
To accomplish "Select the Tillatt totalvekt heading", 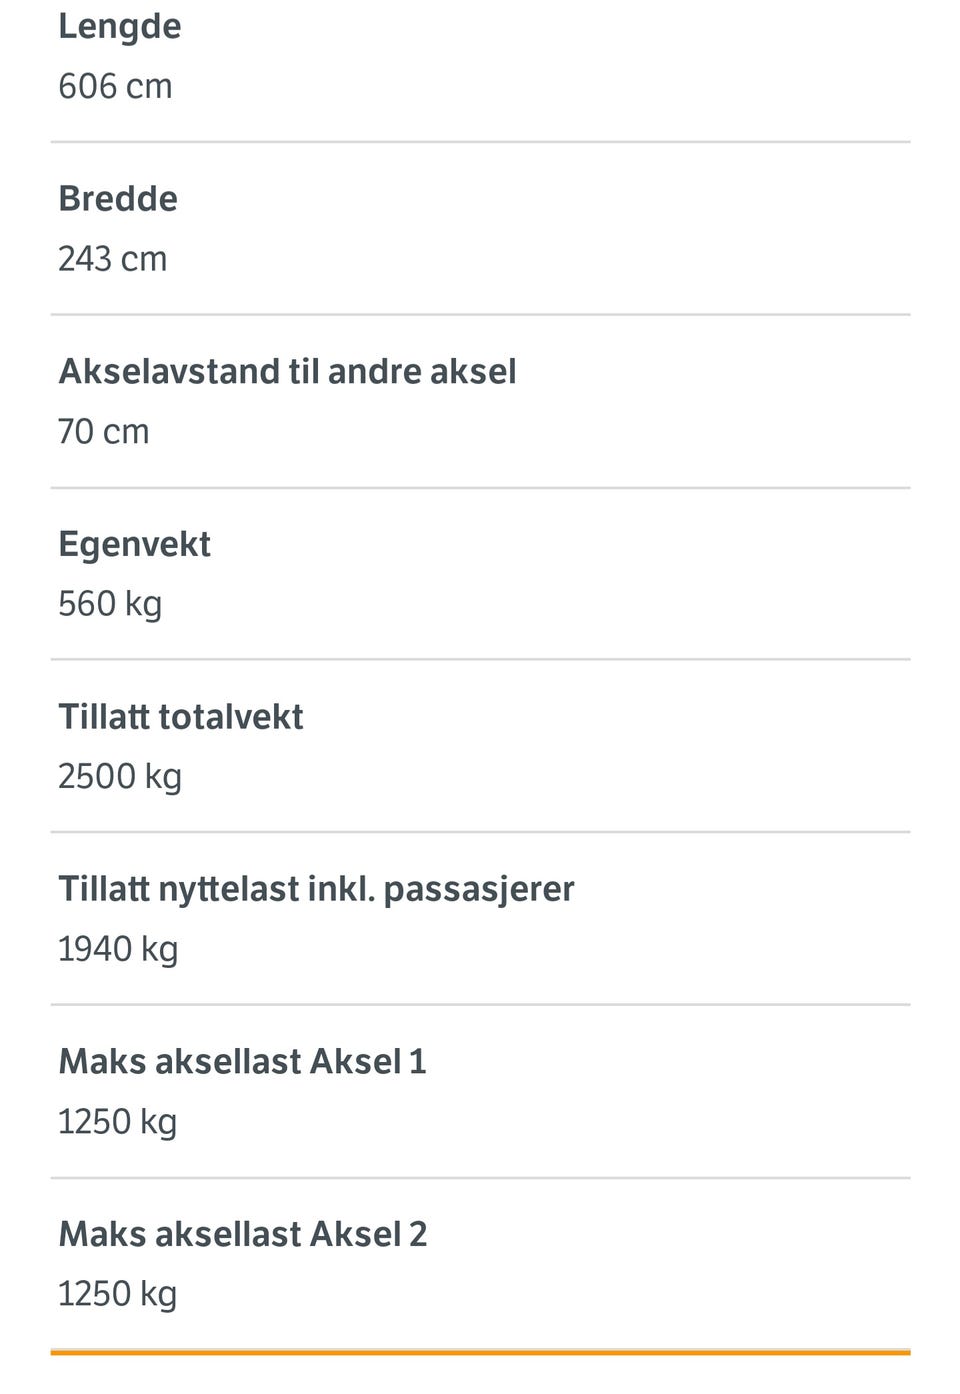I will (x=181, y=717).
